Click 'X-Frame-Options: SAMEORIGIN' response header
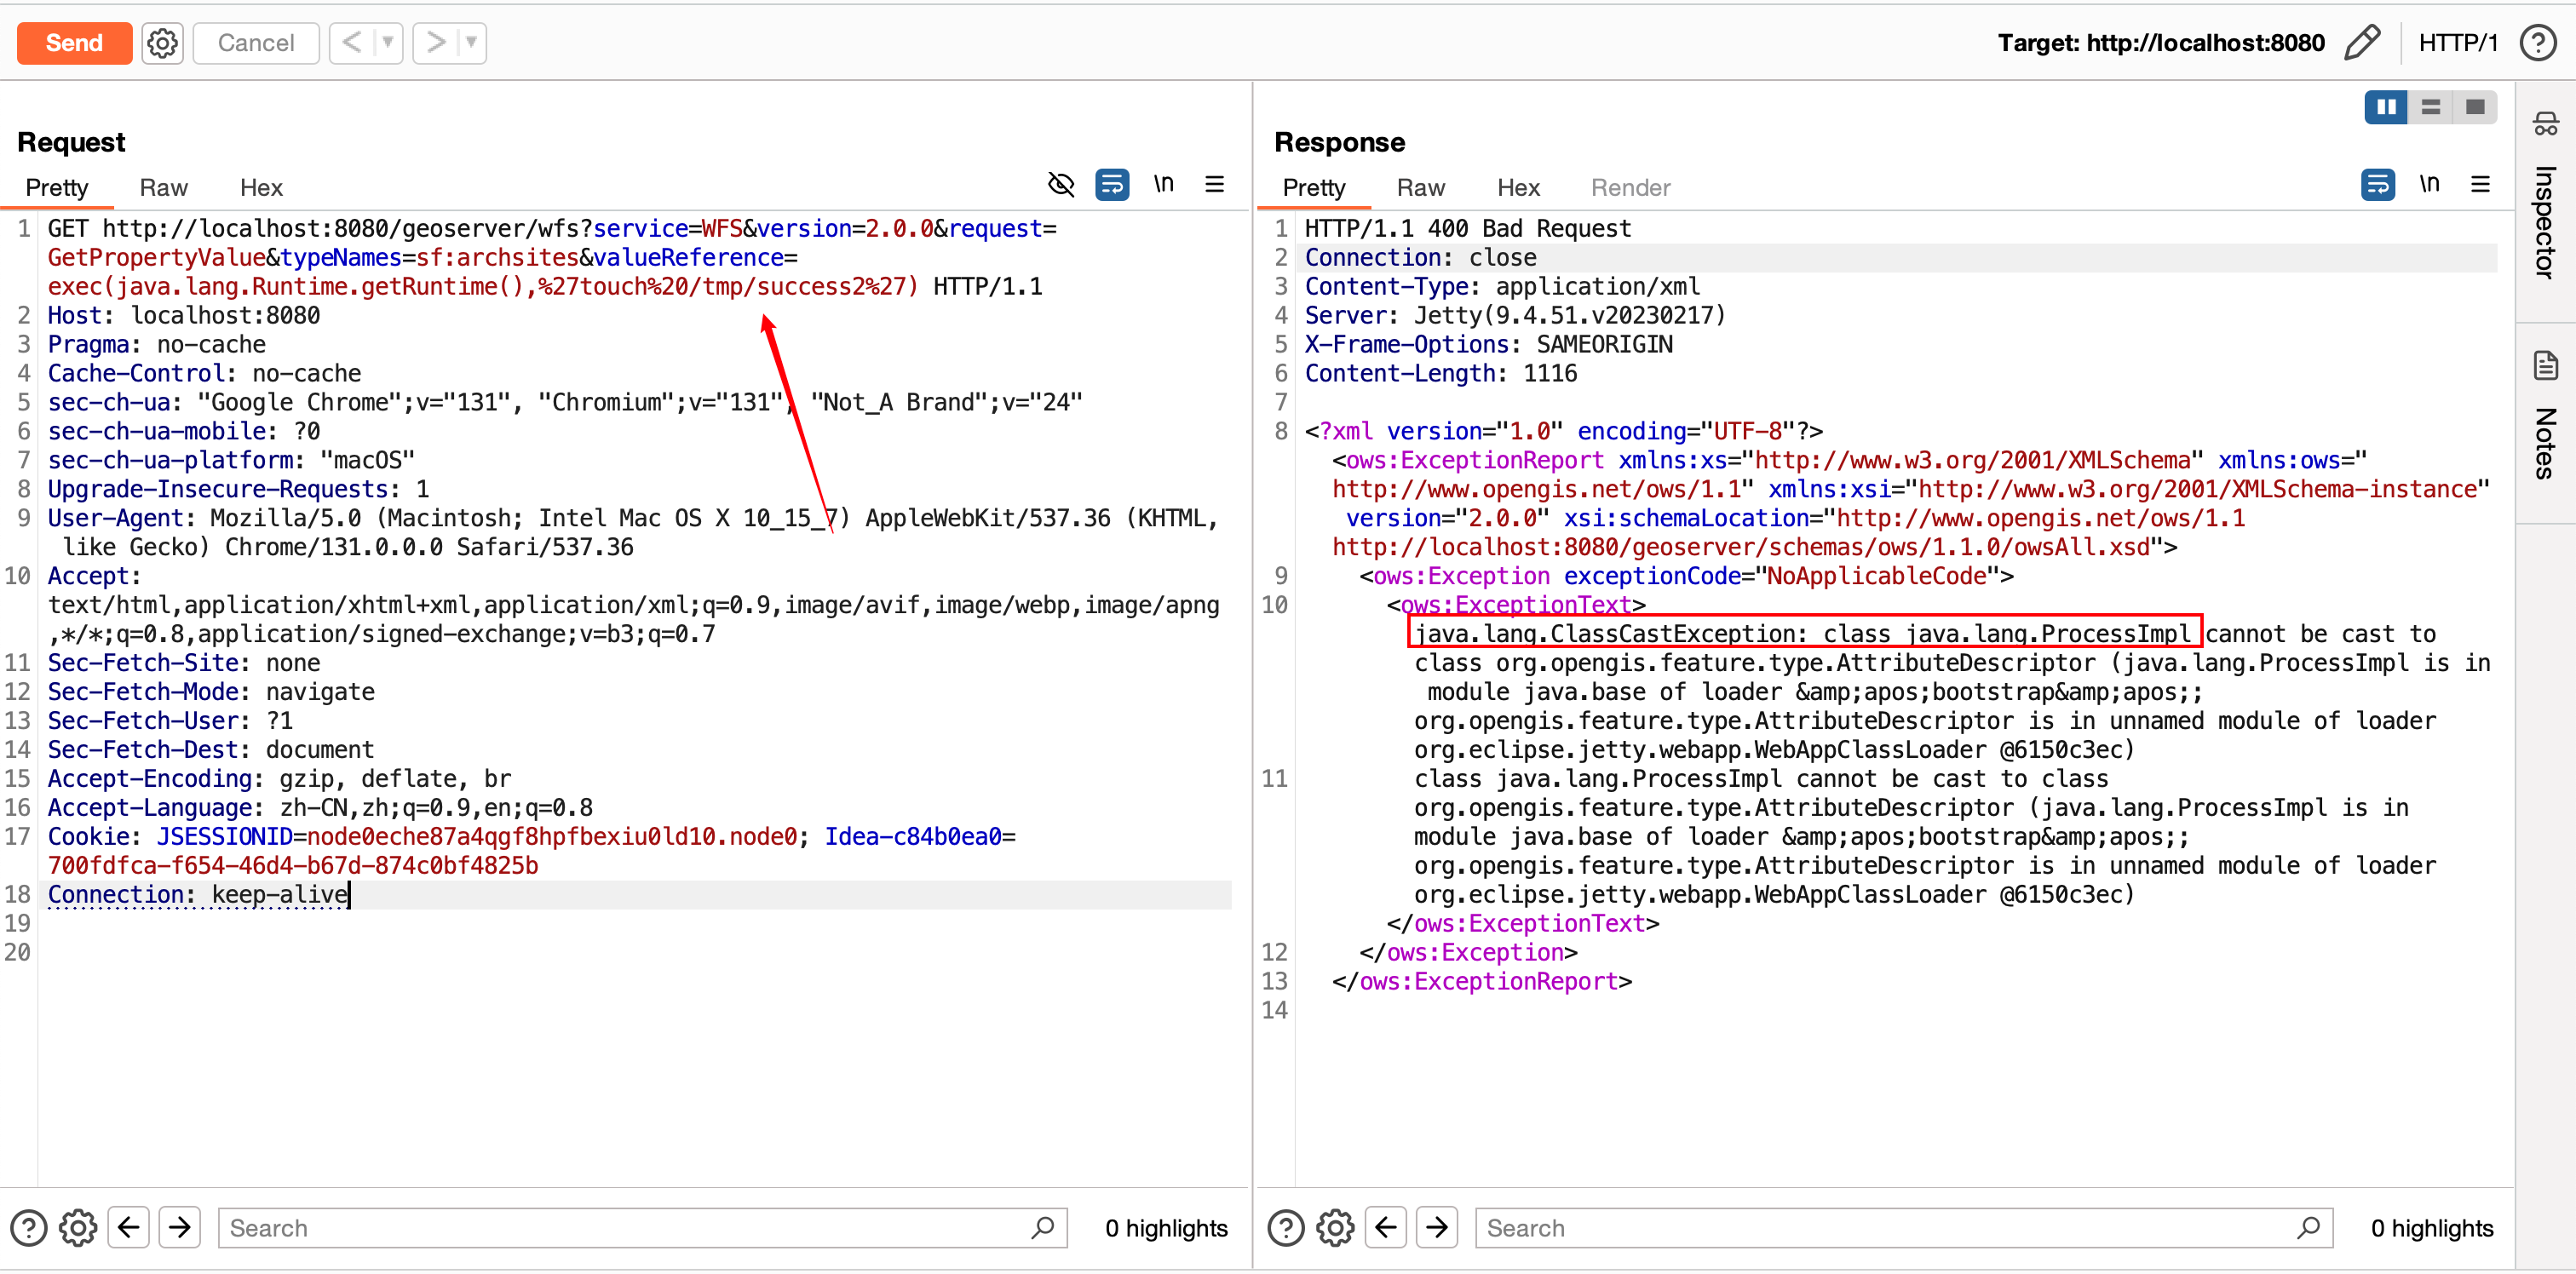Screen dimensions: 2576x1274 click(x=1488, y=344)
